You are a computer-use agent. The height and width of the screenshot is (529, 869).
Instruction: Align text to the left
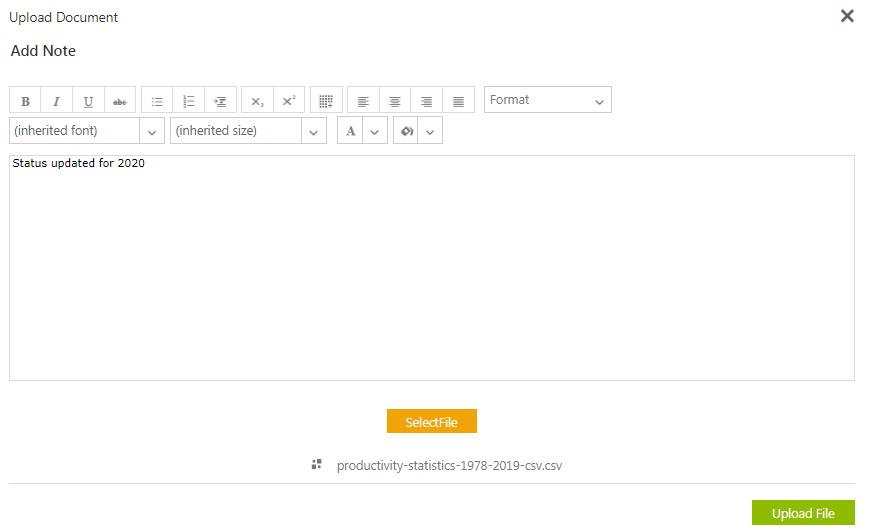[363, 101]
